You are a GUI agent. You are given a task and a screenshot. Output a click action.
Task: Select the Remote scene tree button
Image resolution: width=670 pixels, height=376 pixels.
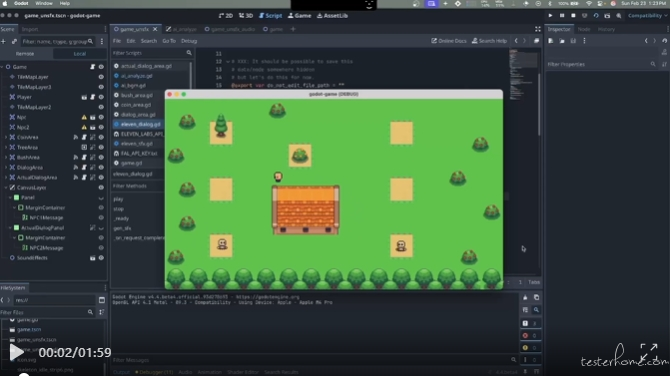(x=25, y=54)
